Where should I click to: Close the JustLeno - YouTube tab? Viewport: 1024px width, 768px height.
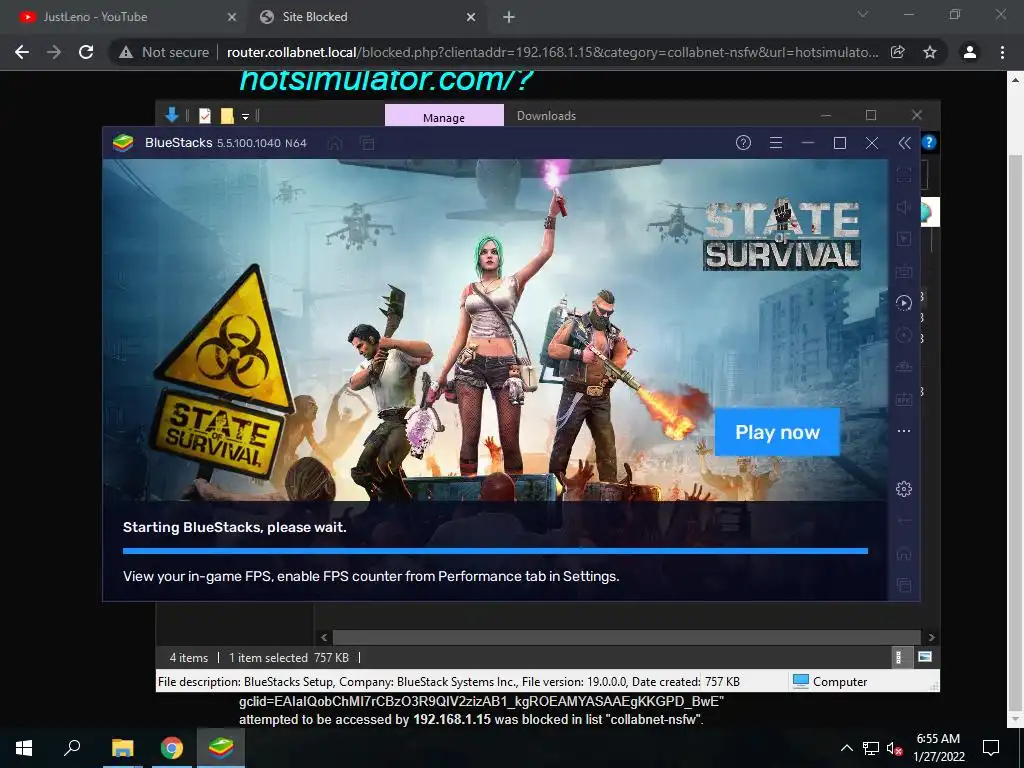click(232, 18)
